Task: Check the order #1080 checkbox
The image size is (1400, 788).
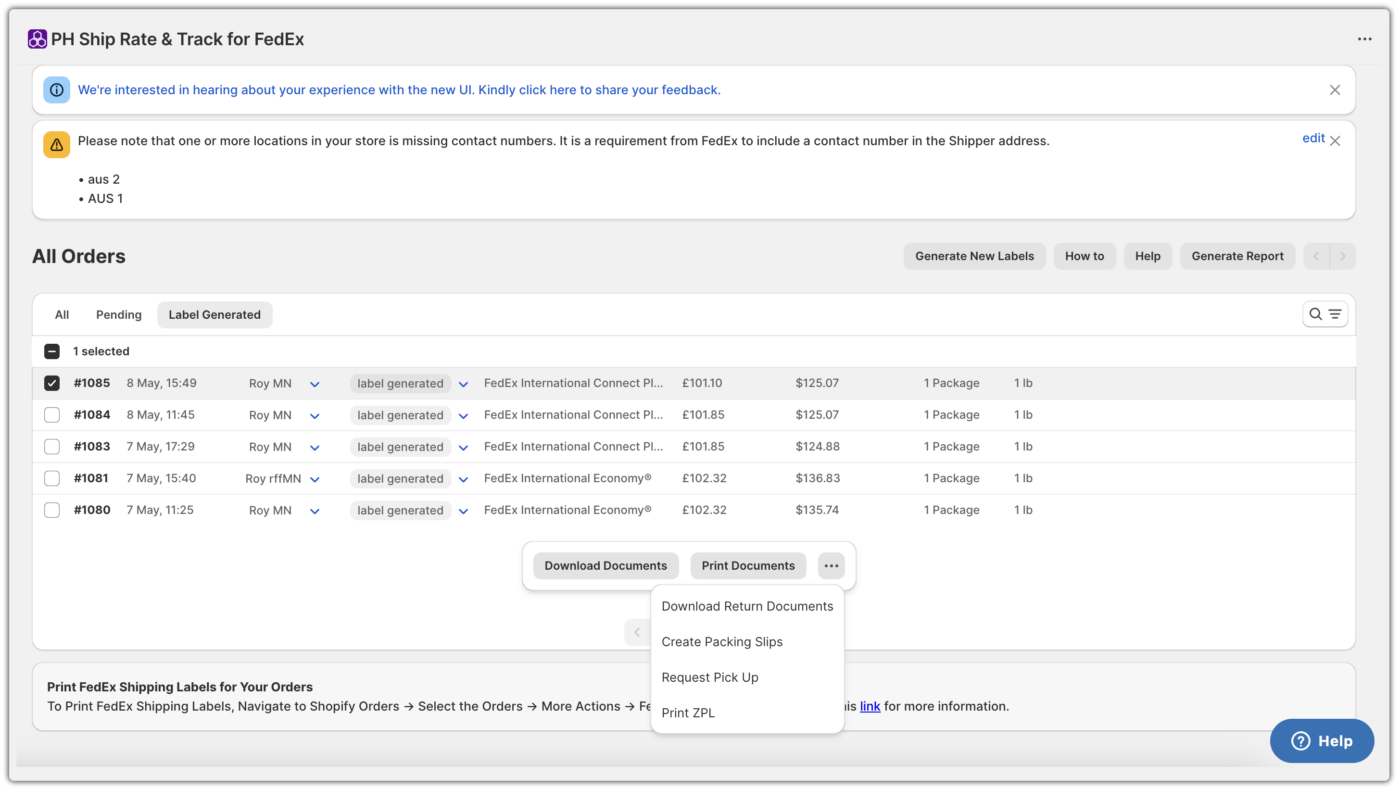Action: pos(52,510)
